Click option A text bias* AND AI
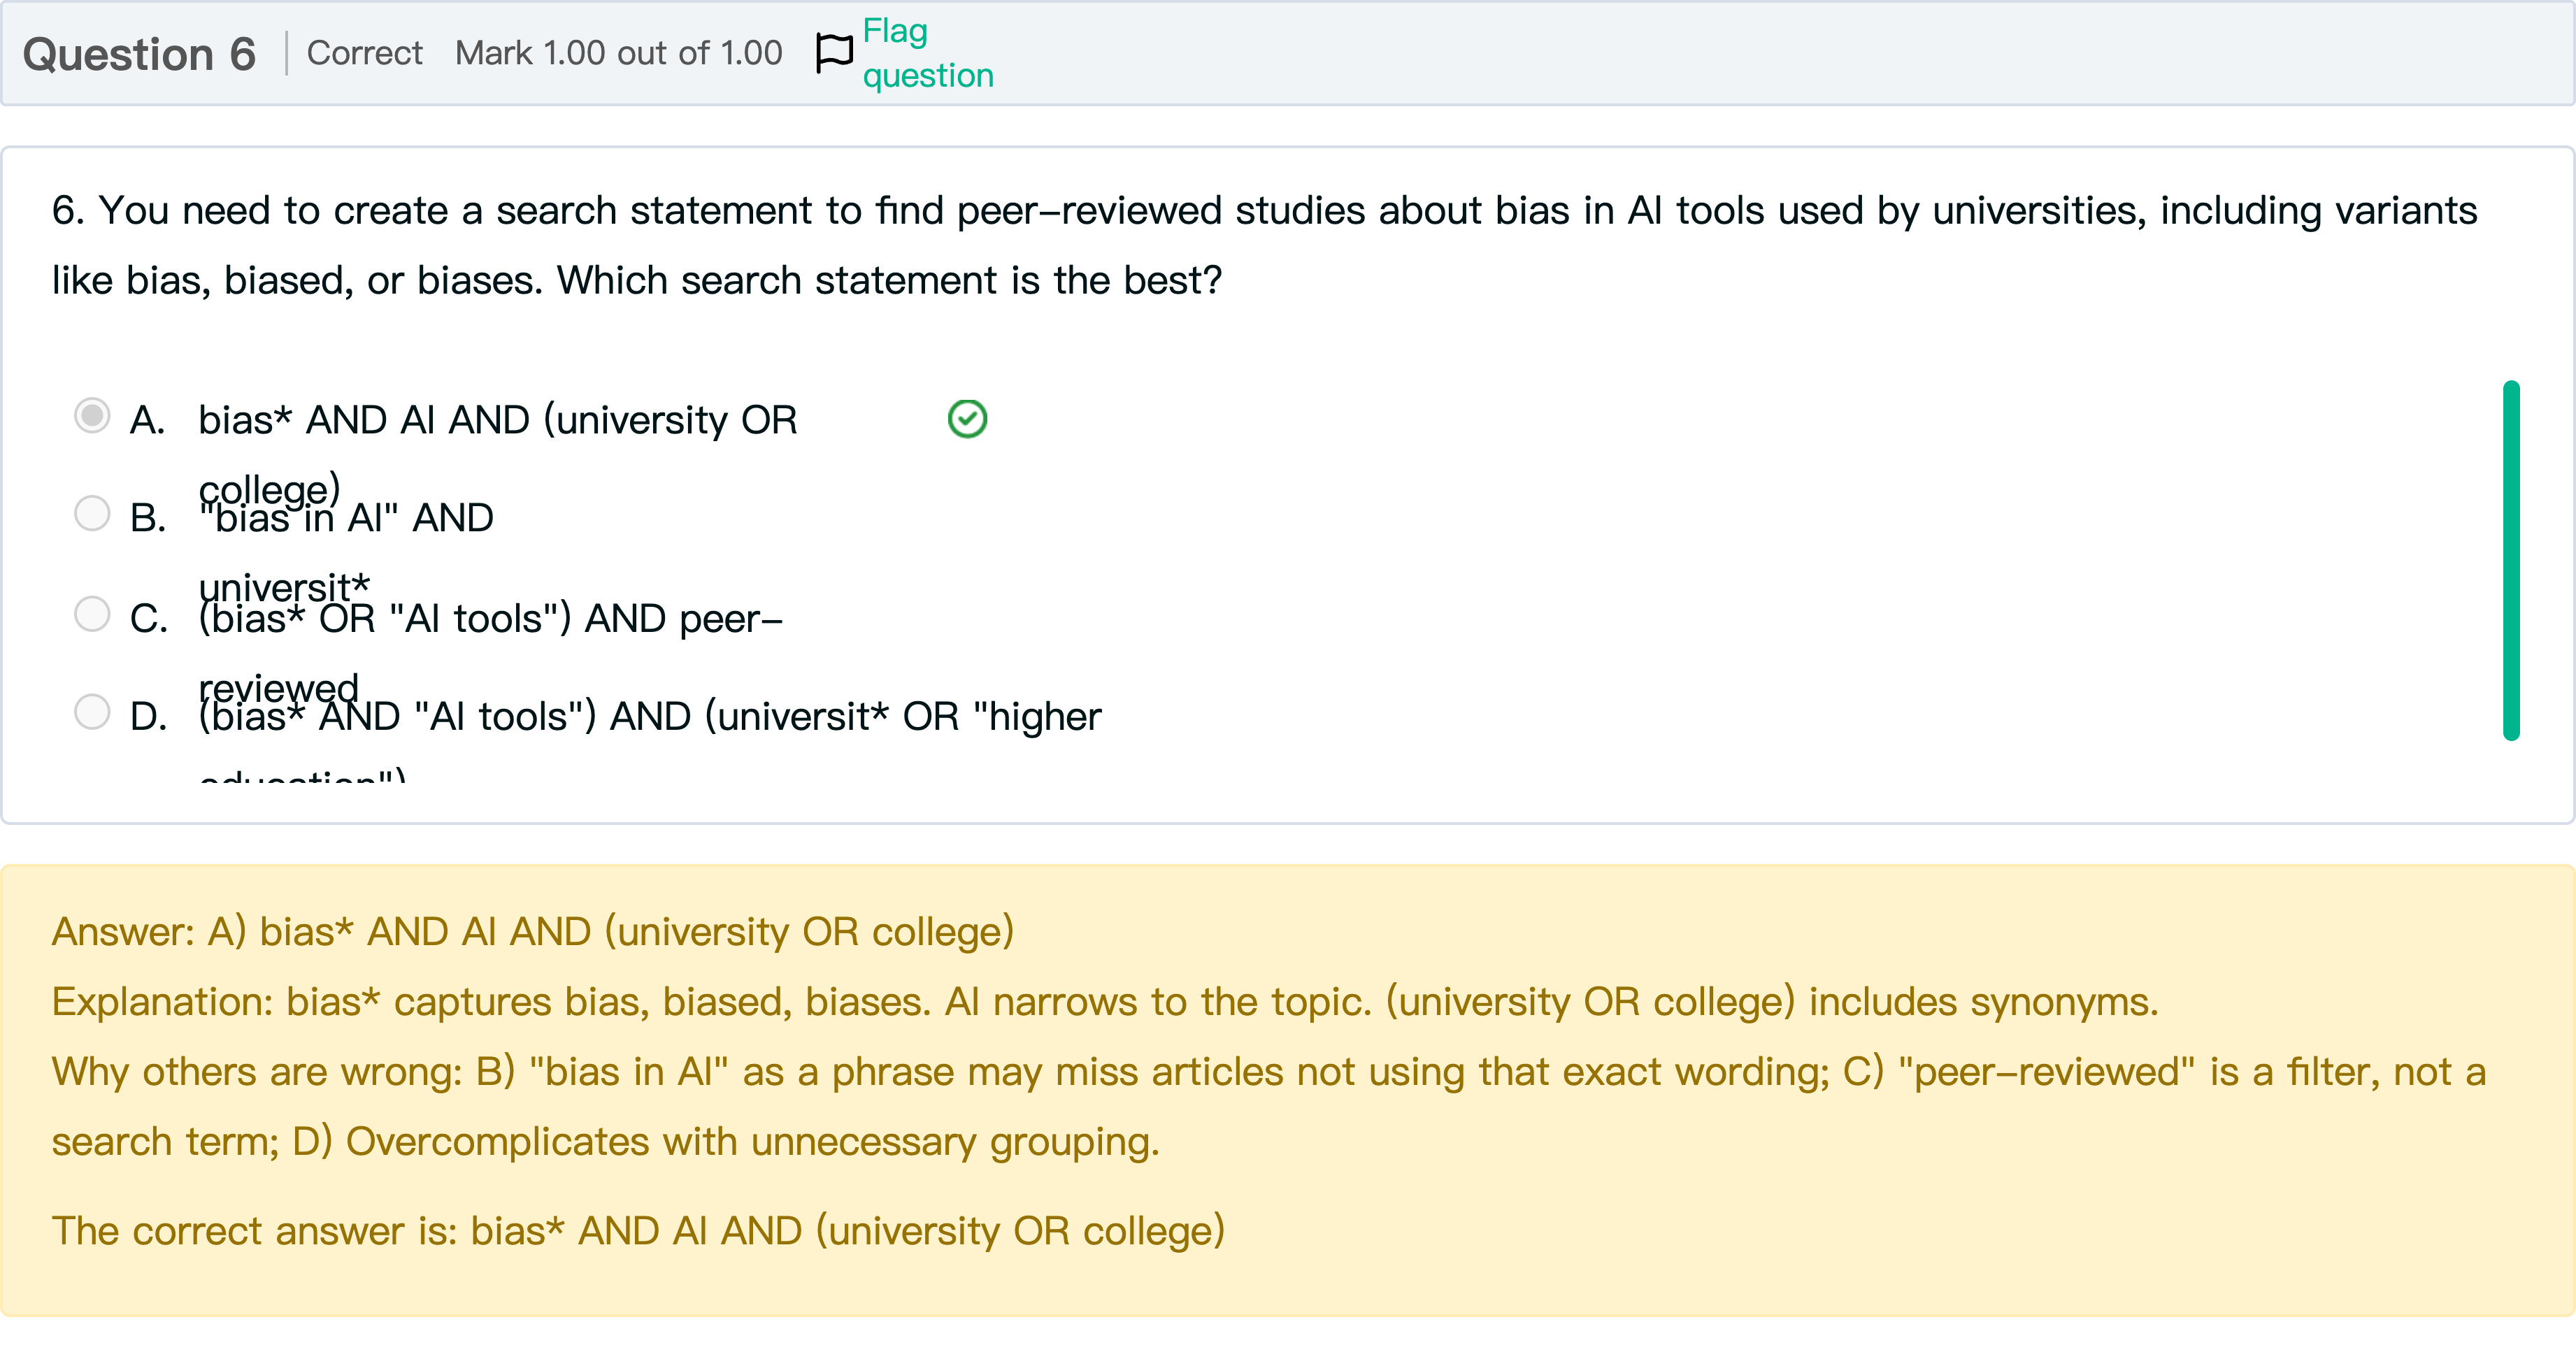 pyautogui.click(x=497, y=420)
